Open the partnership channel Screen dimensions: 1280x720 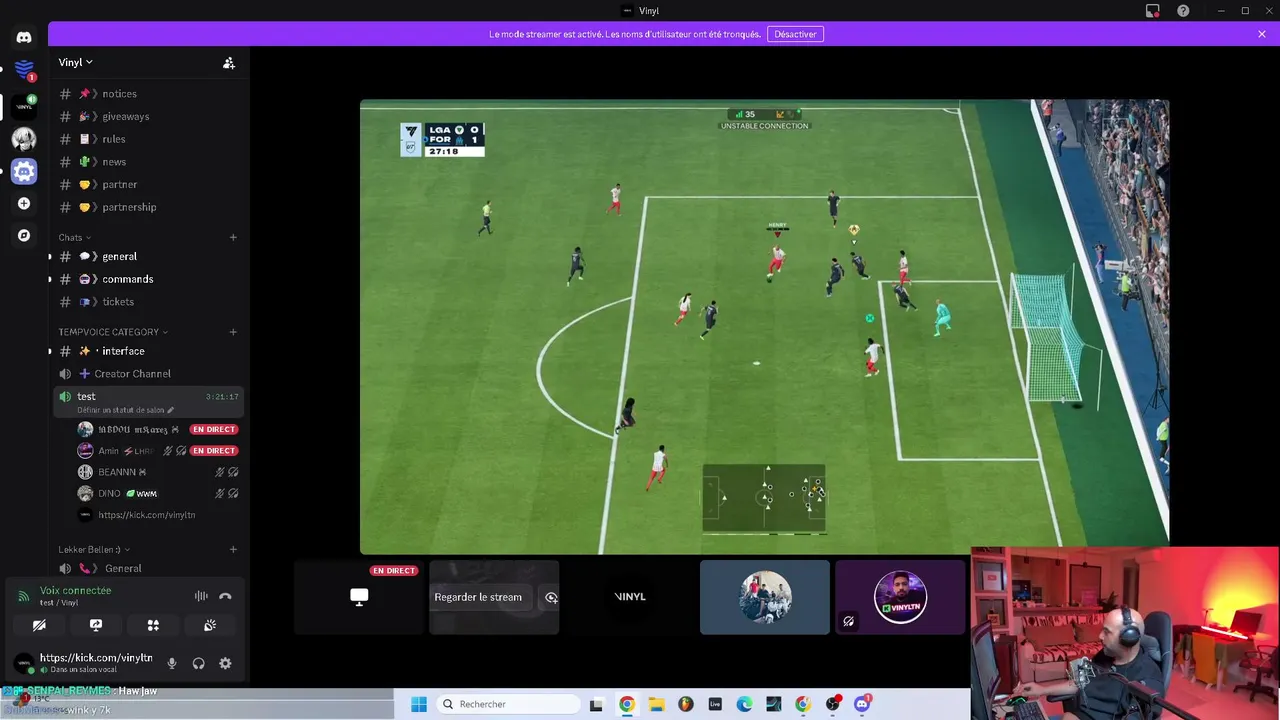coord(148,207)
